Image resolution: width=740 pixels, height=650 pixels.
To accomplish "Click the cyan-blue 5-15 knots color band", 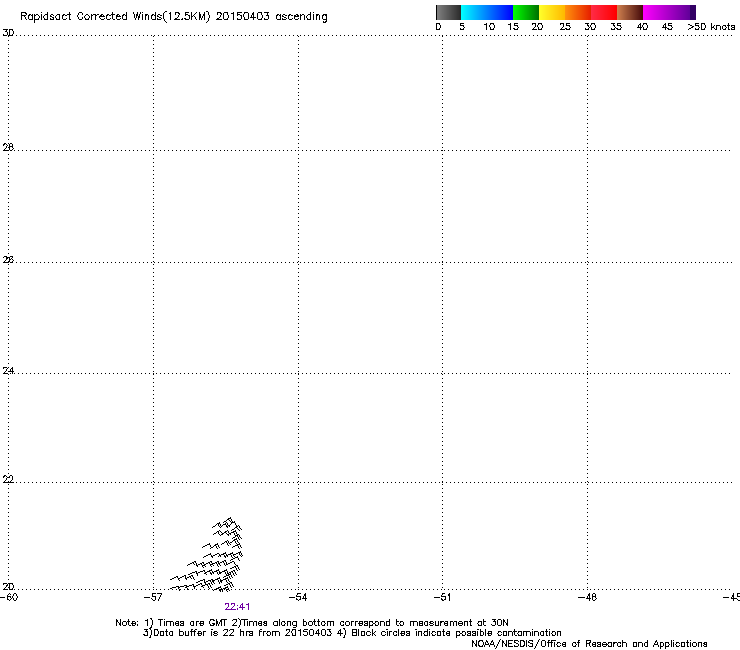I will coord(487,12).
